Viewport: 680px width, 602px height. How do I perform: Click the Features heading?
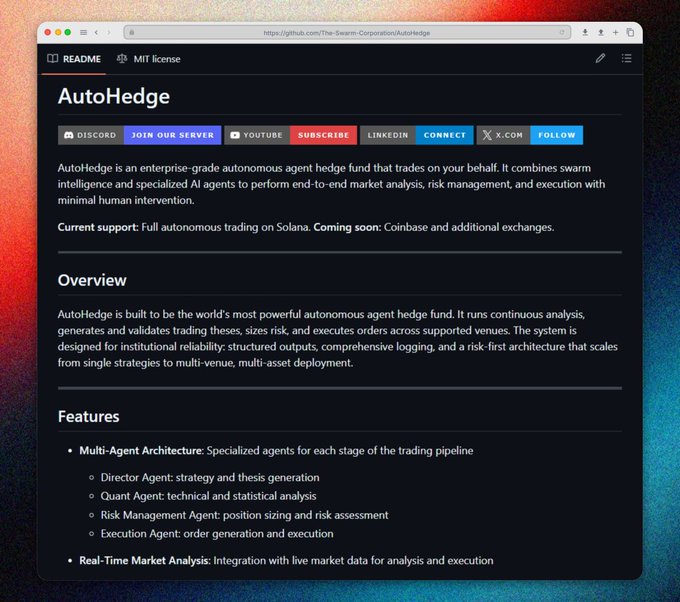pos(88,416)
